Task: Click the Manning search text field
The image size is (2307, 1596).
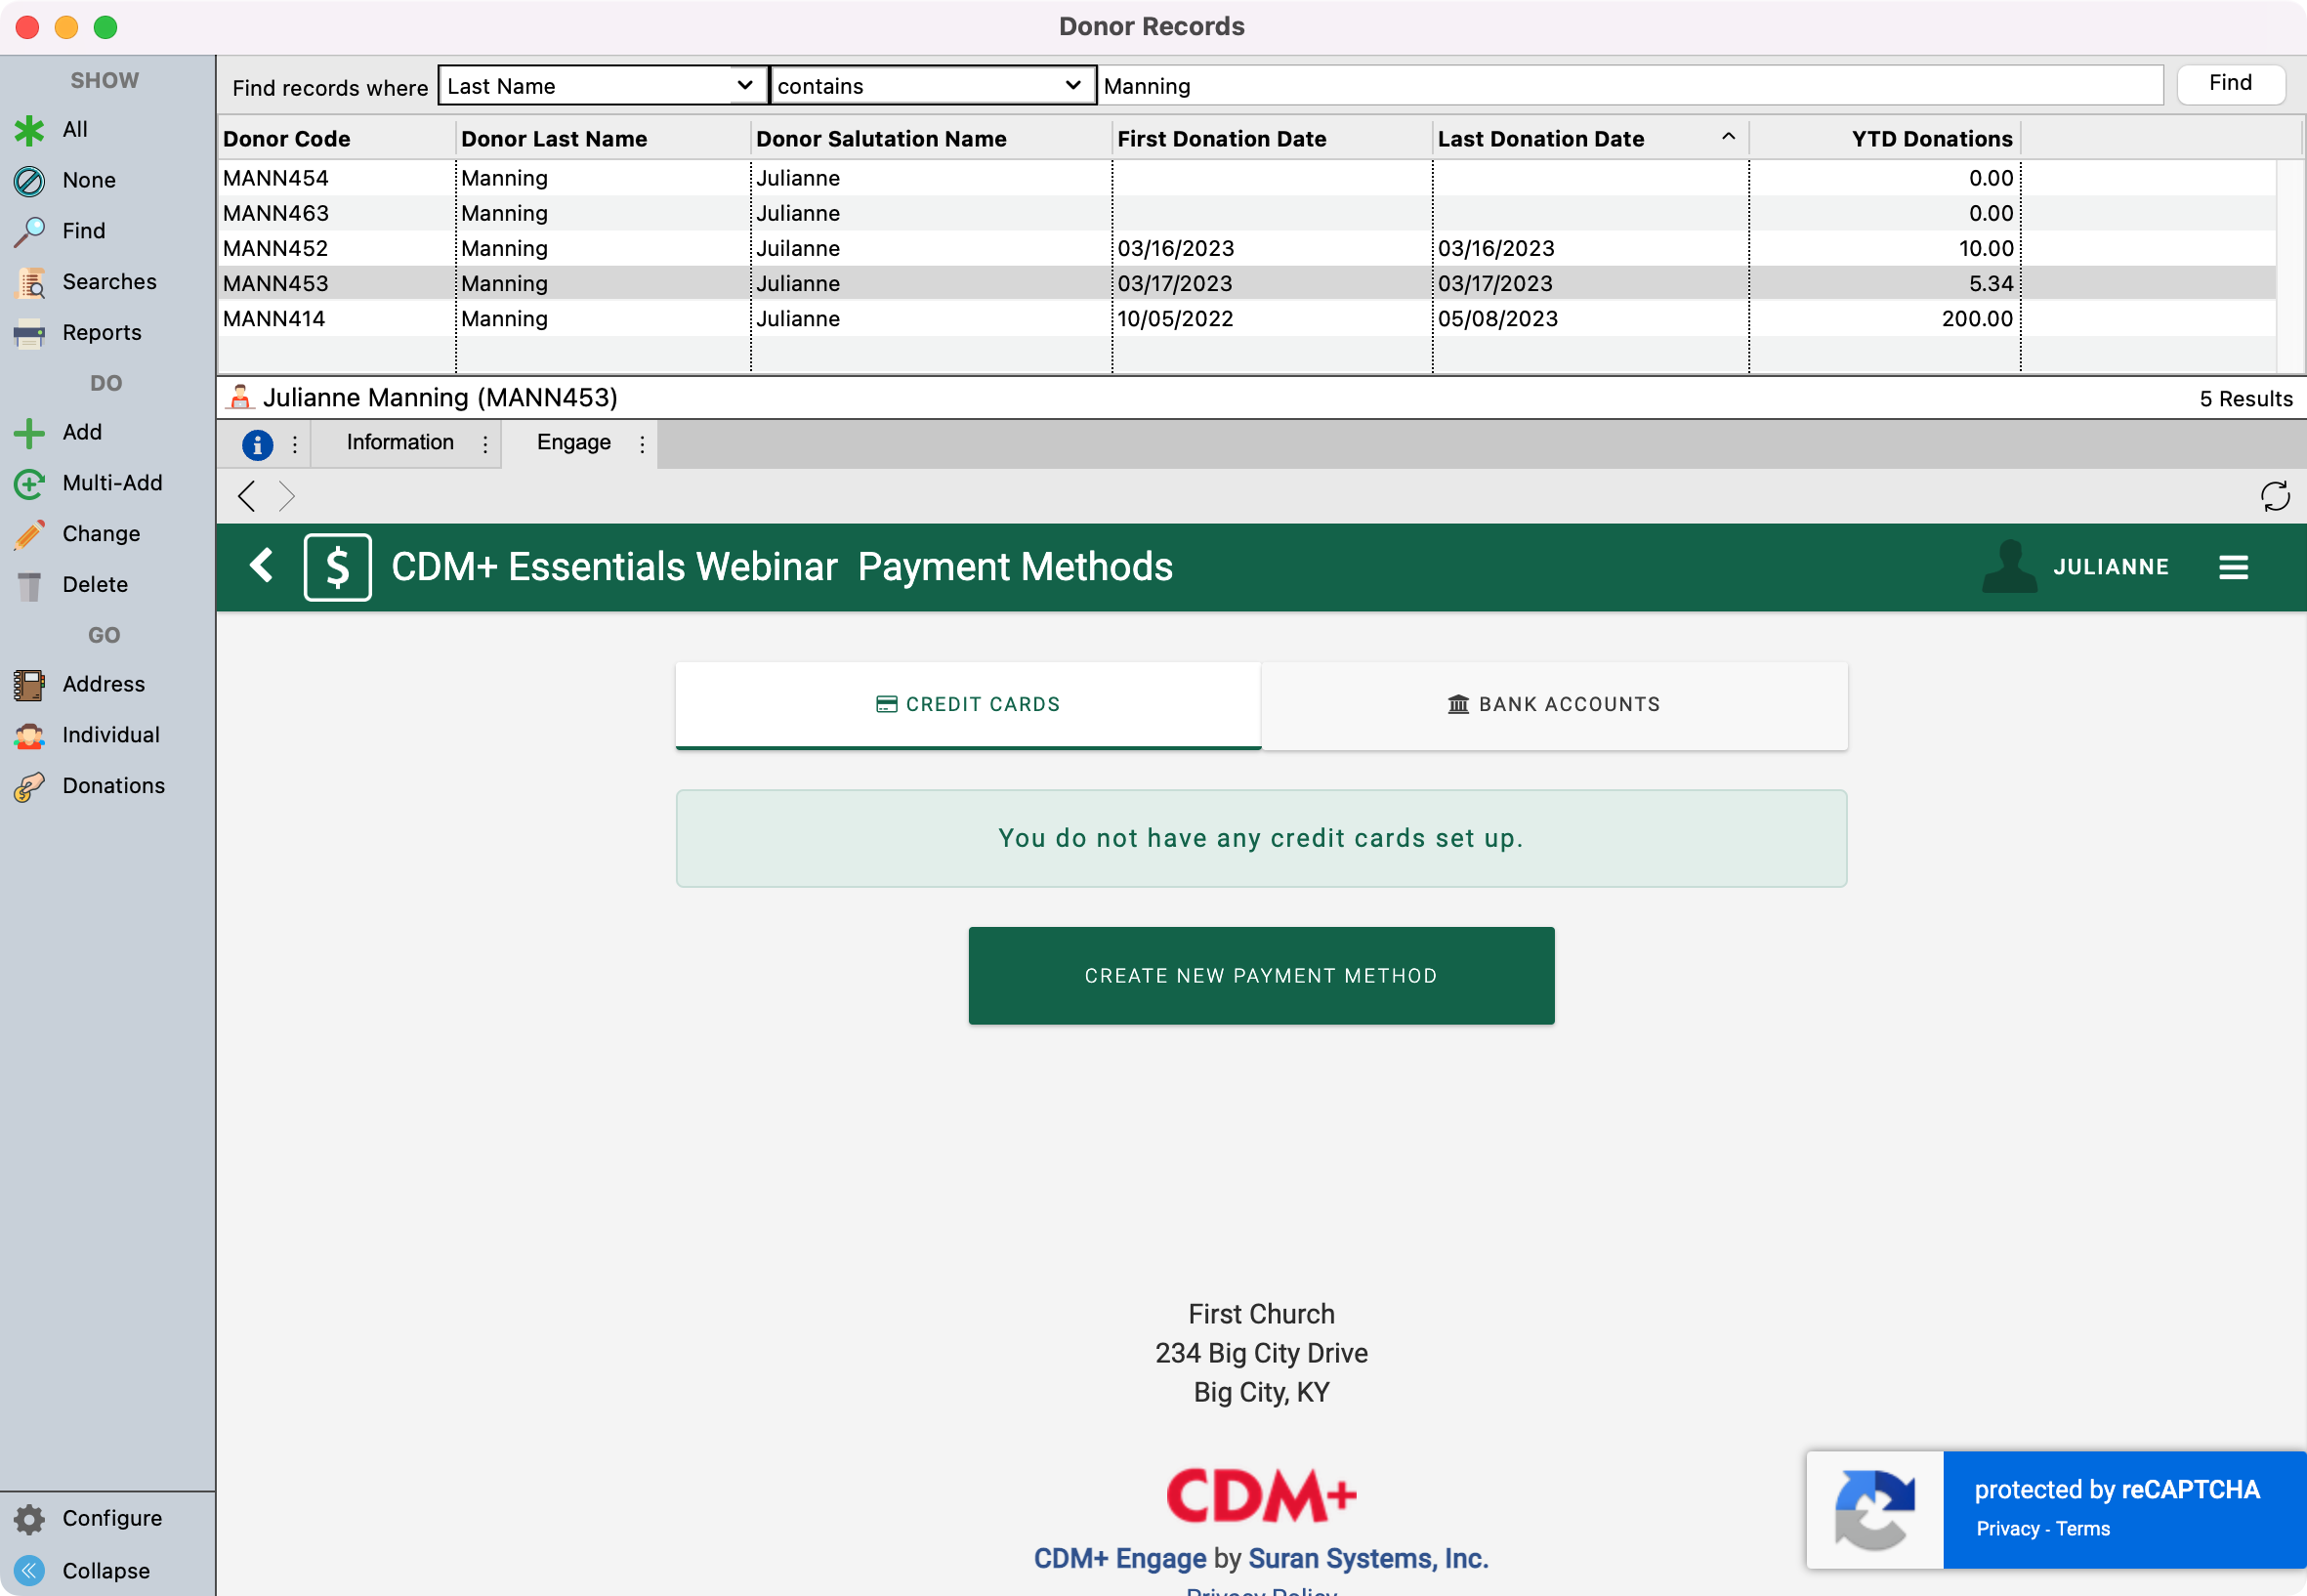Action: (1630, 86)
